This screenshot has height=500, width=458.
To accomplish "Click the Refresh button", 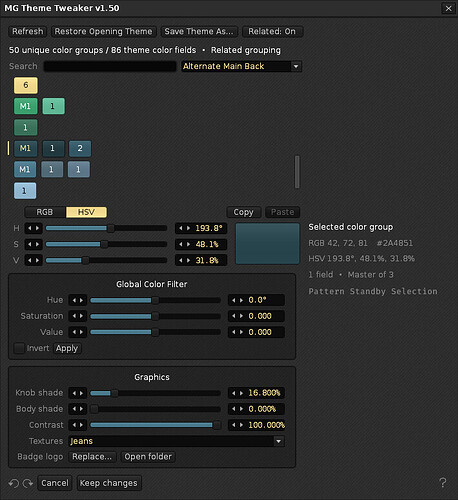I will pos(28,31).
